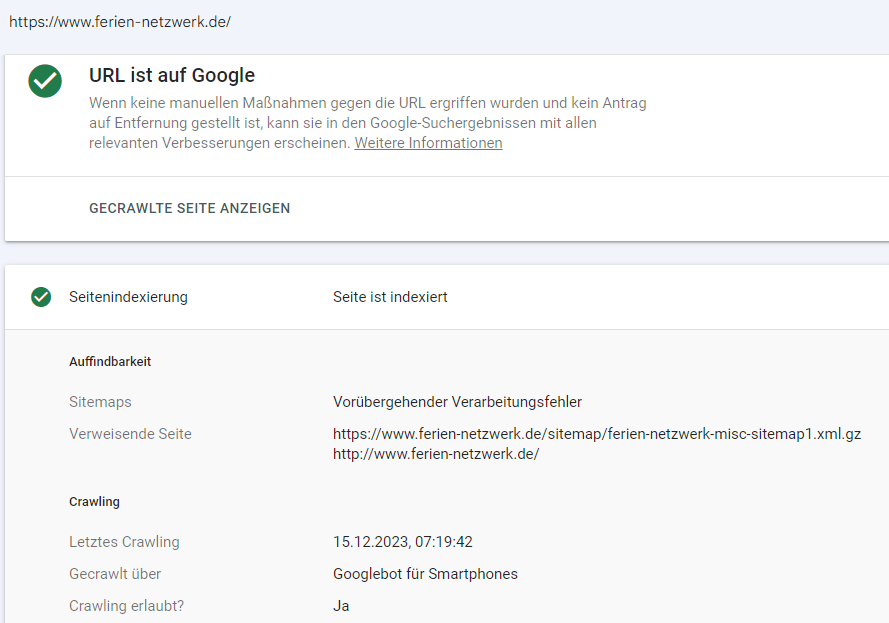Viewport: 889px width, 623px height.
Task: Click the heading URL ist auf Google
Action: pos(172,75)
